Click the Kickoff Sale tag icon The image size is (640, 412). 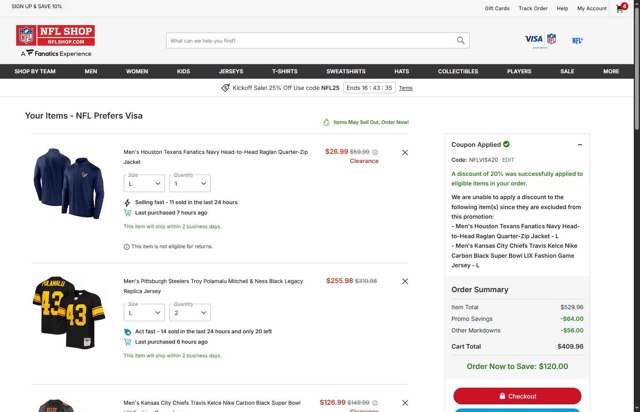[x=225, y=88]
